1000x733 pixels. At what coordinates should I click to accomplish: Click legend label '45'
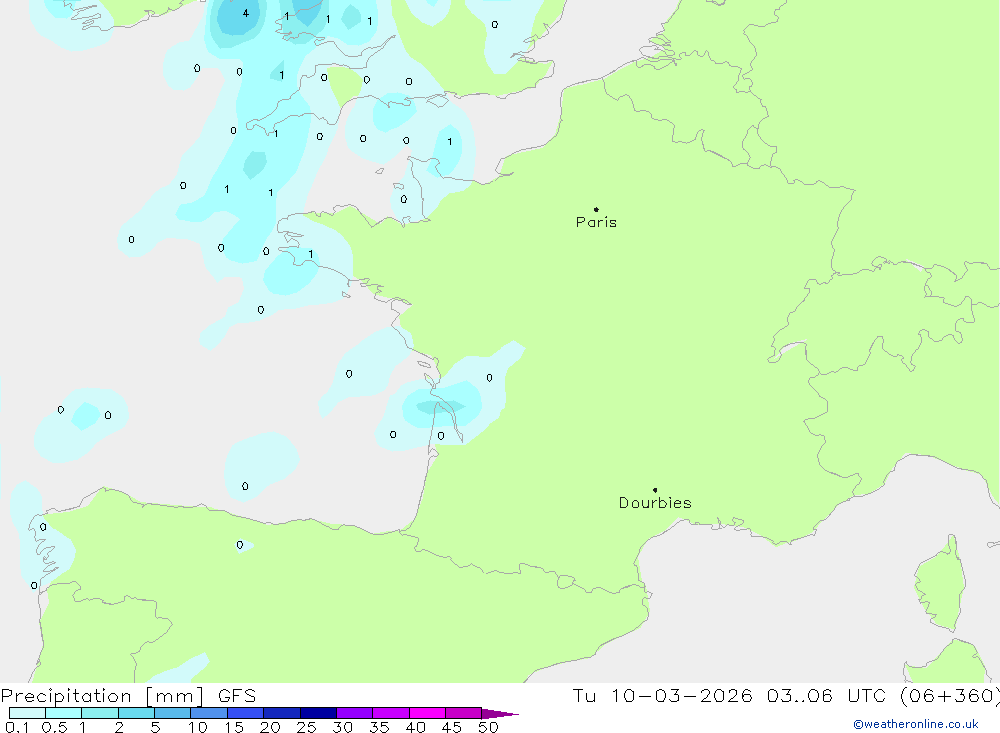pos(452,727)
